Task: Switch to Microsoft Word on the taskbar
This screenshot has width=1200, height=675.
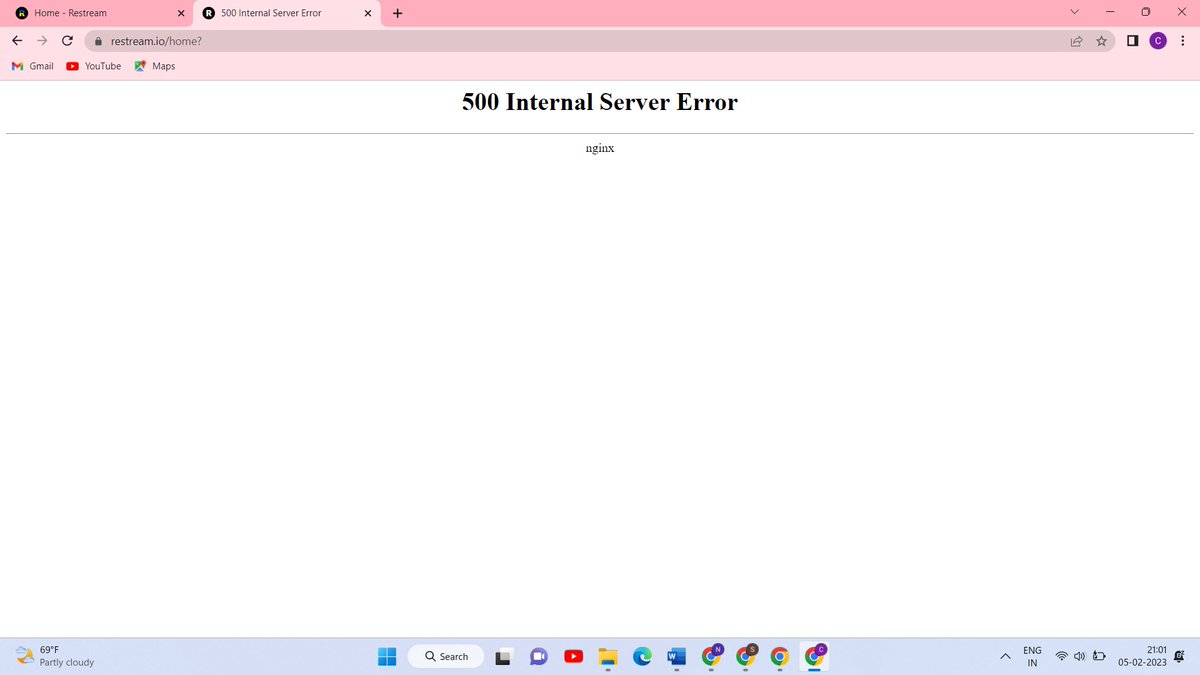Action: [676, 656]
